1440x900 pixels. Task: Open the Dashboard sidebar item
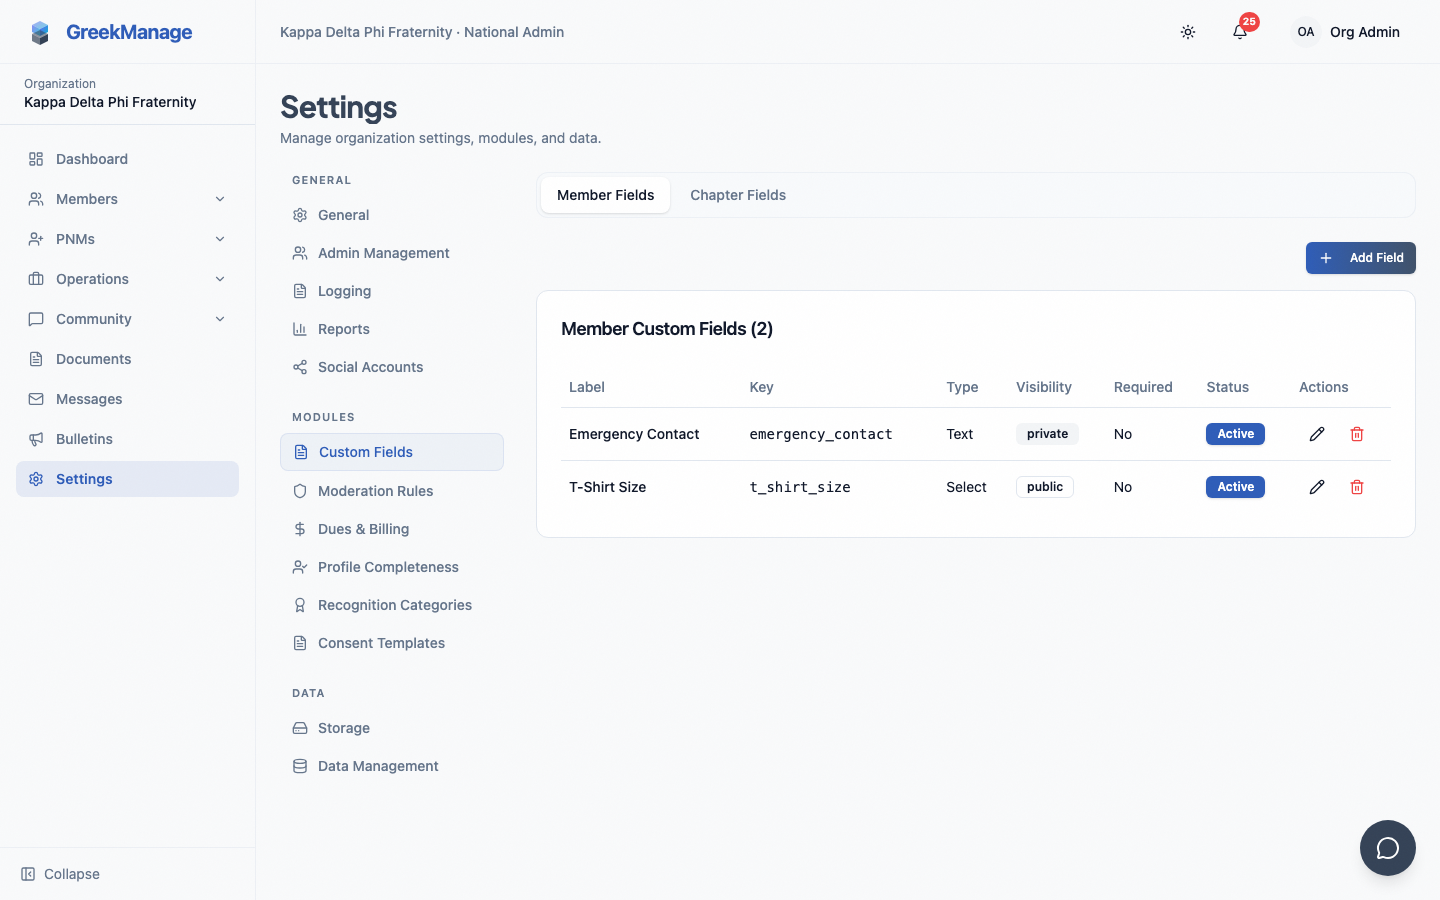click(127, 159)
